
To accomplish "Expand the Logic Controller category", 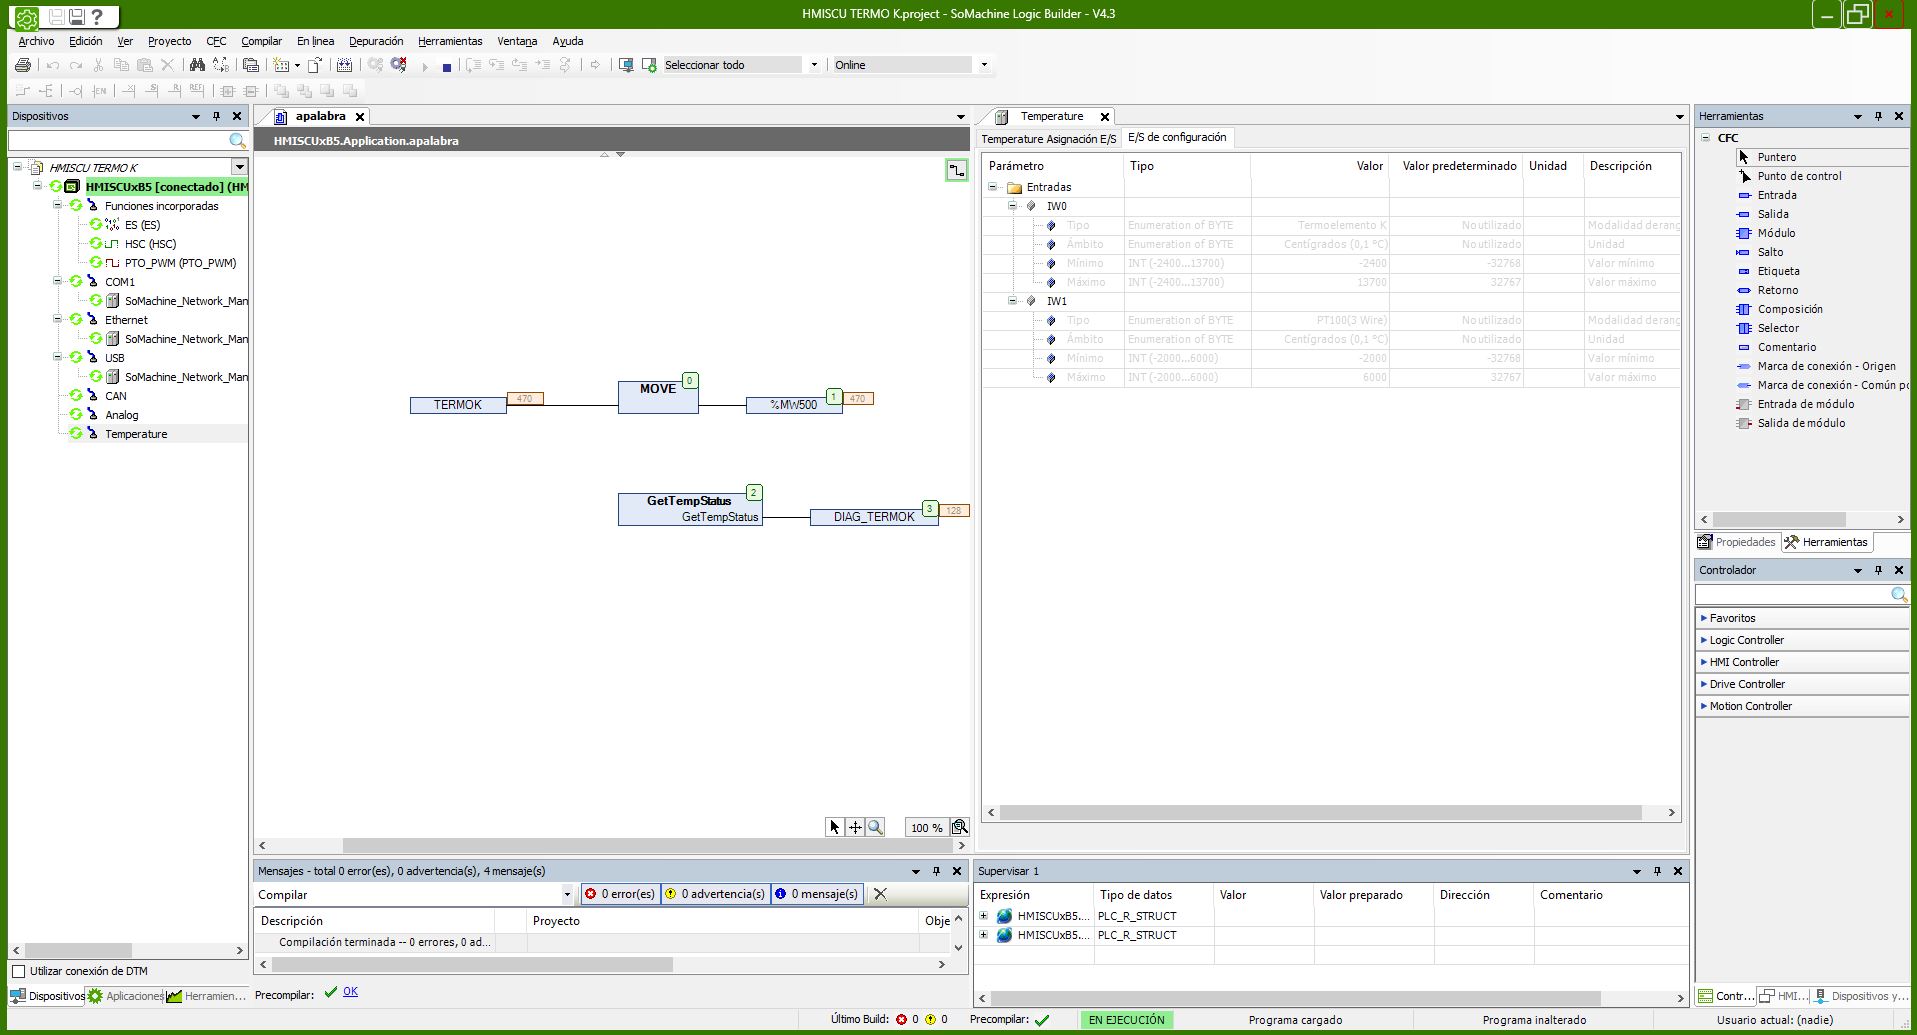I will click(1703, 640).
